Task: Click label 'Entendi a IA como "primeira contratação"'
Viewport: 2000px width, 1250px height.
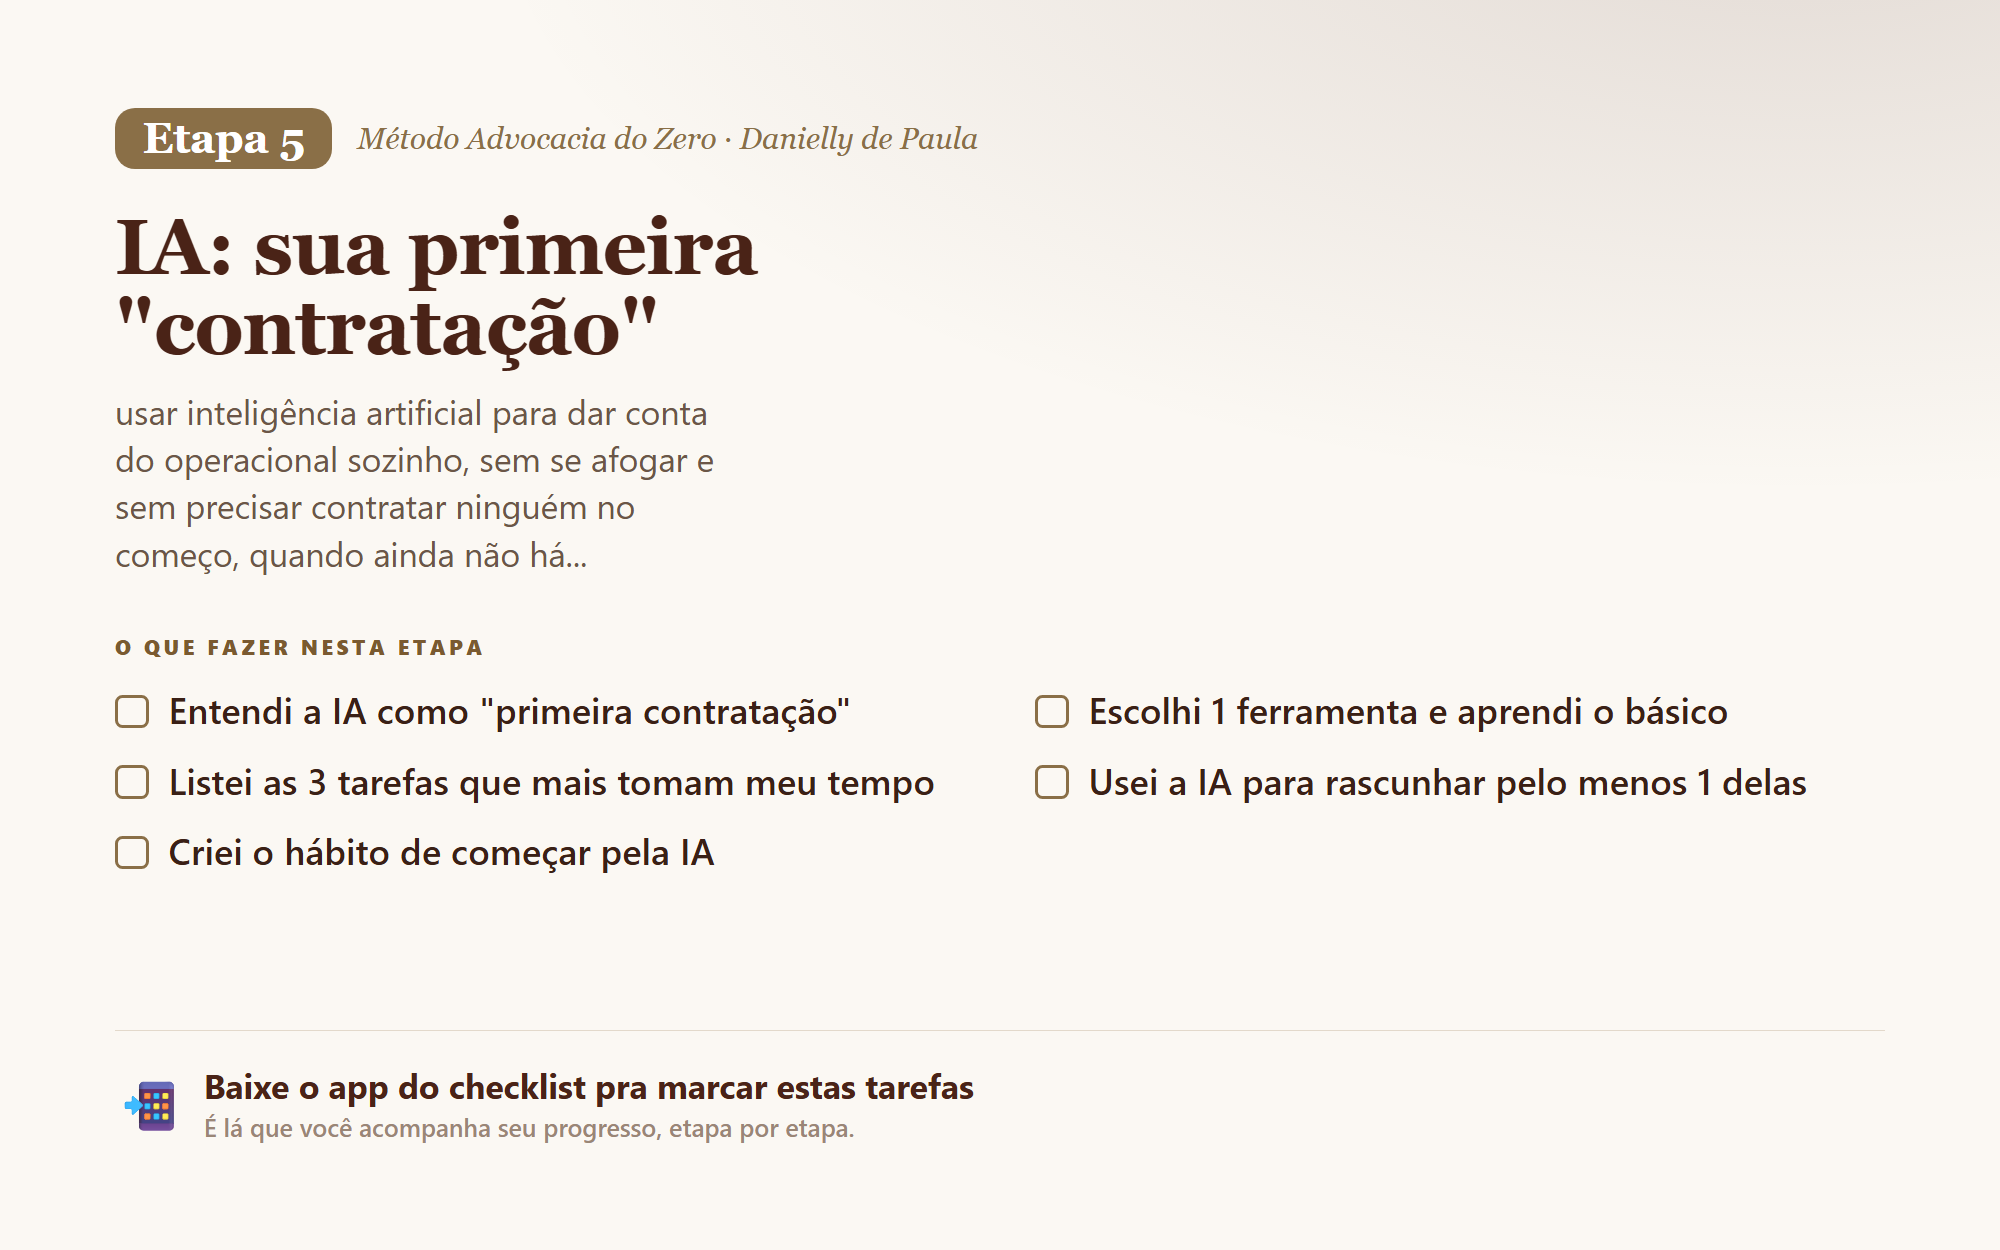Action: pos(509,712)
